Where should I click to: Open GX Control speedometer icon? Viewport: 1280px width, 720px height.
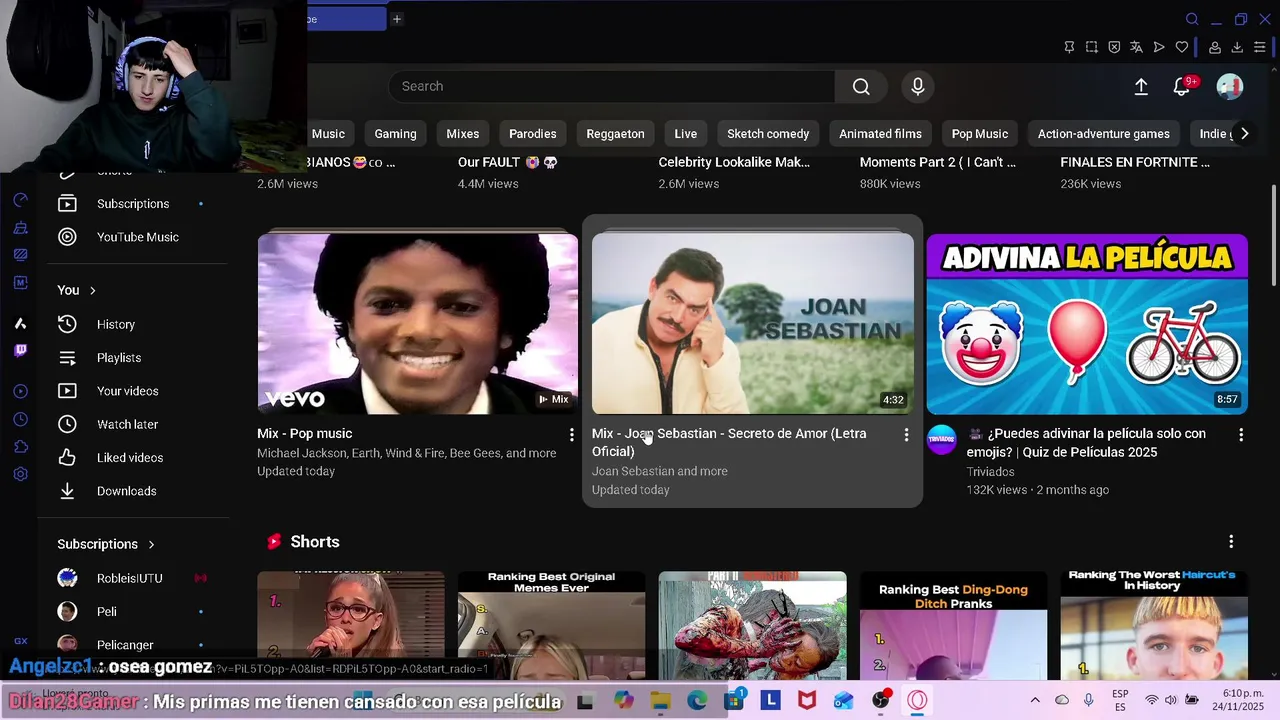[x=20, y=201]
